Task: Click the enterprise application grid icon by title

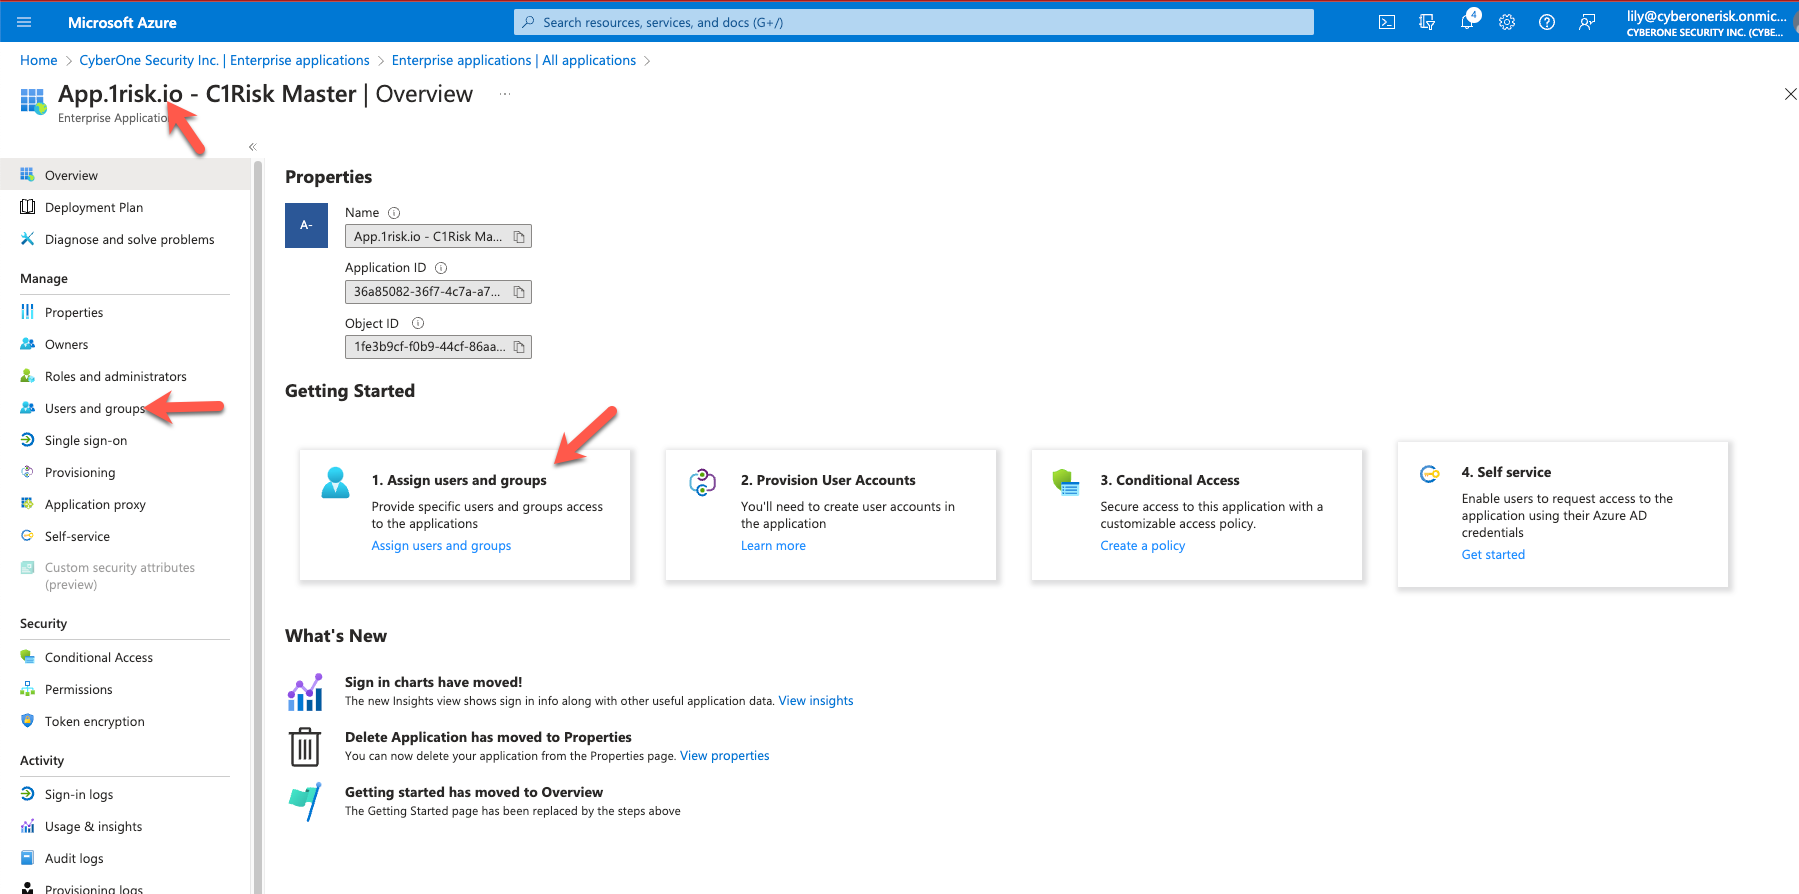Action: [33, 101]
